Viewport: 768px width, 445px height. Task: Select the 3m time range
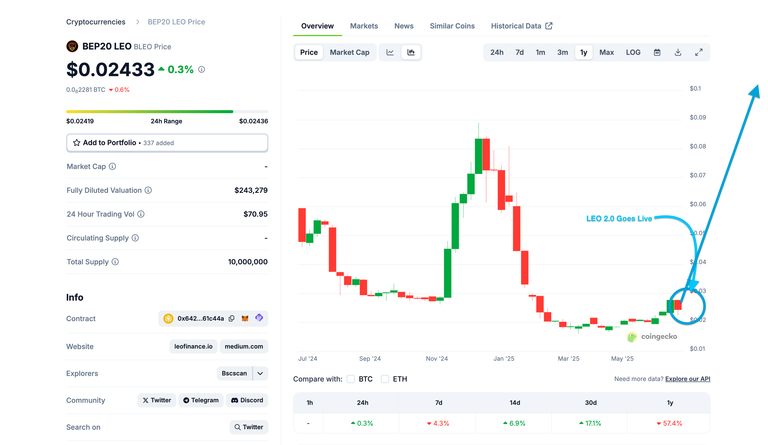coord(562,52)
